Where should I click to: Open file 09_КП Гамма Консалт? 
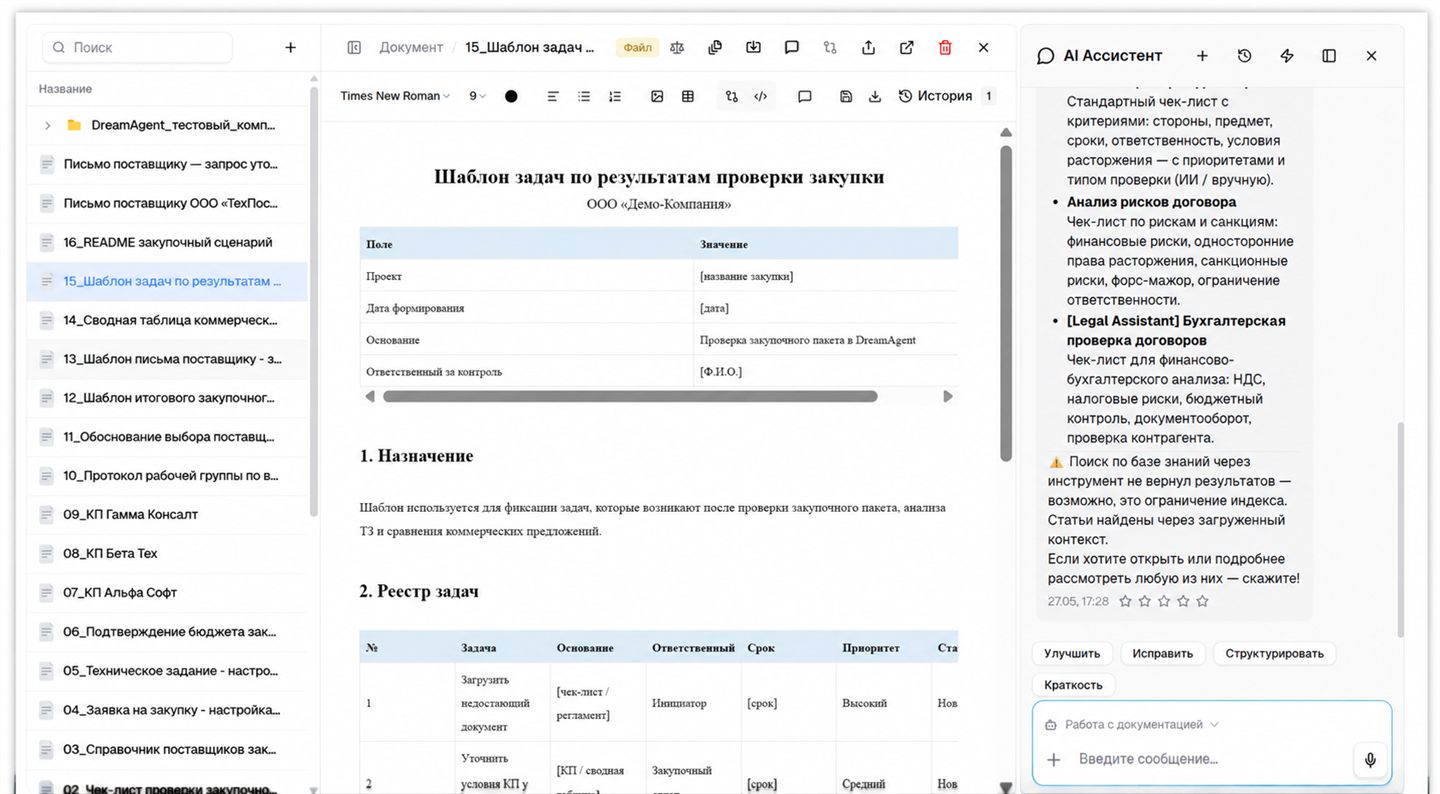(x=167, y=514)
